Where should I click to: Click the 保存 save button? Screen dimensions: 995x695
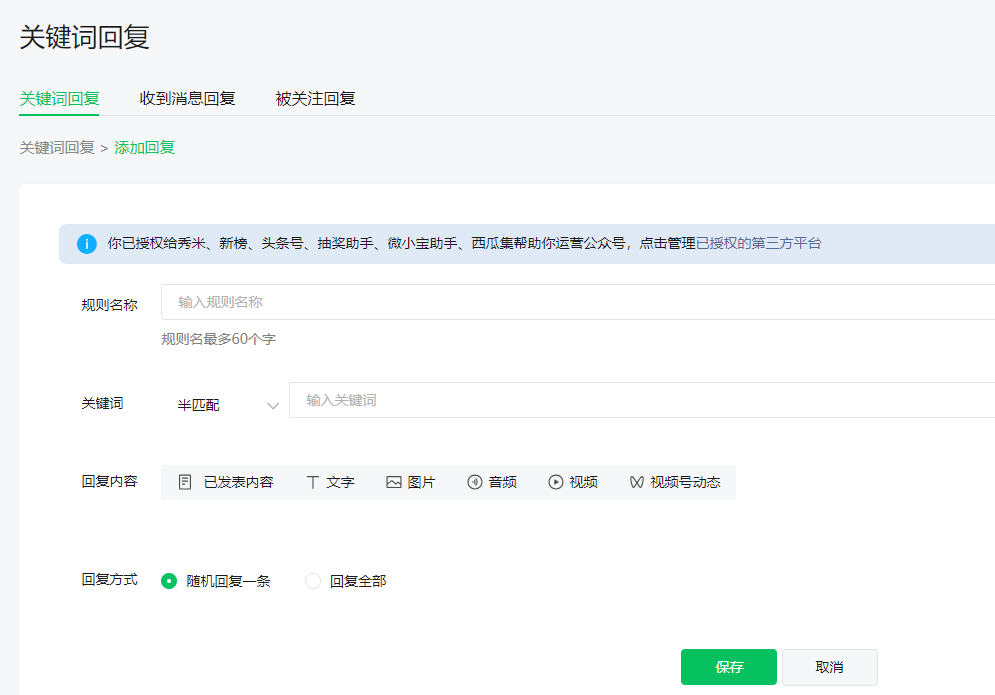tap(728, 667)
